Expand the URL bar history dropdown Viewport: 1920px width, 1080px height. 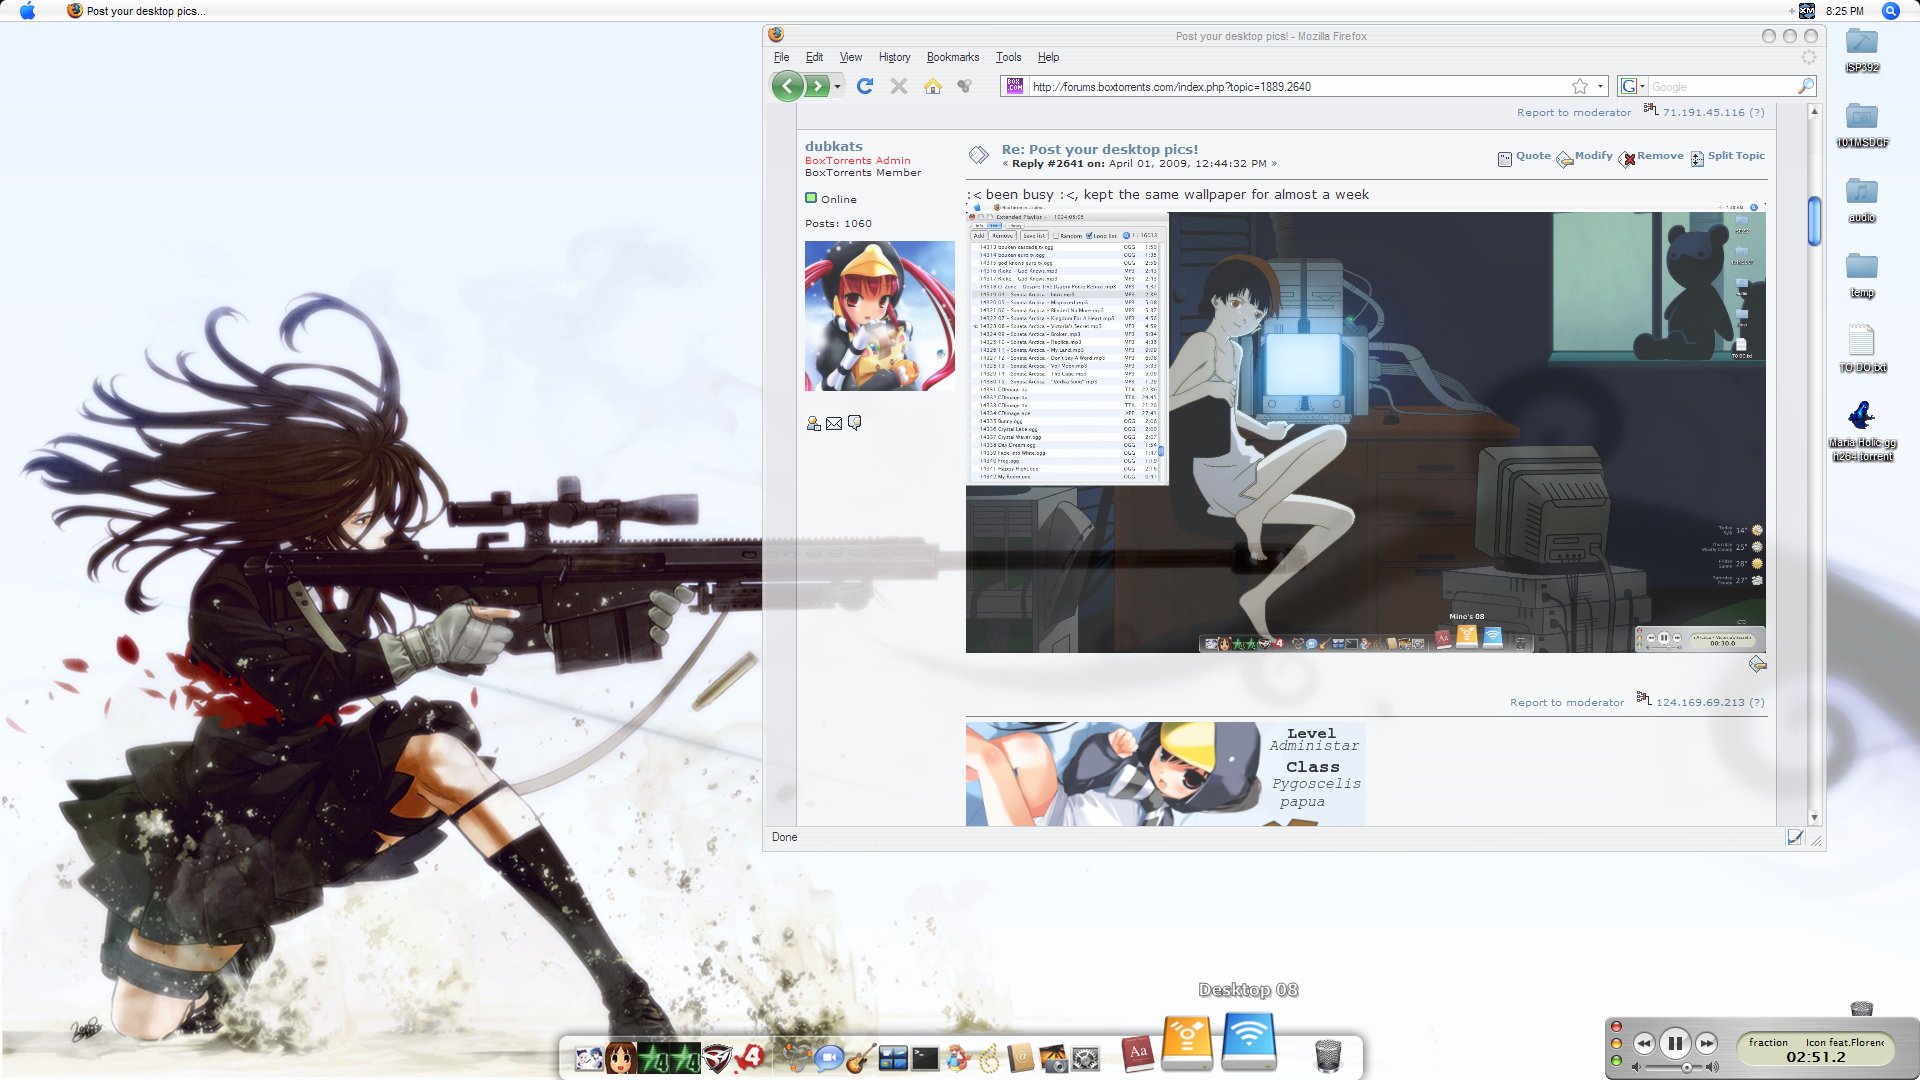click(x=1600, y=87)
